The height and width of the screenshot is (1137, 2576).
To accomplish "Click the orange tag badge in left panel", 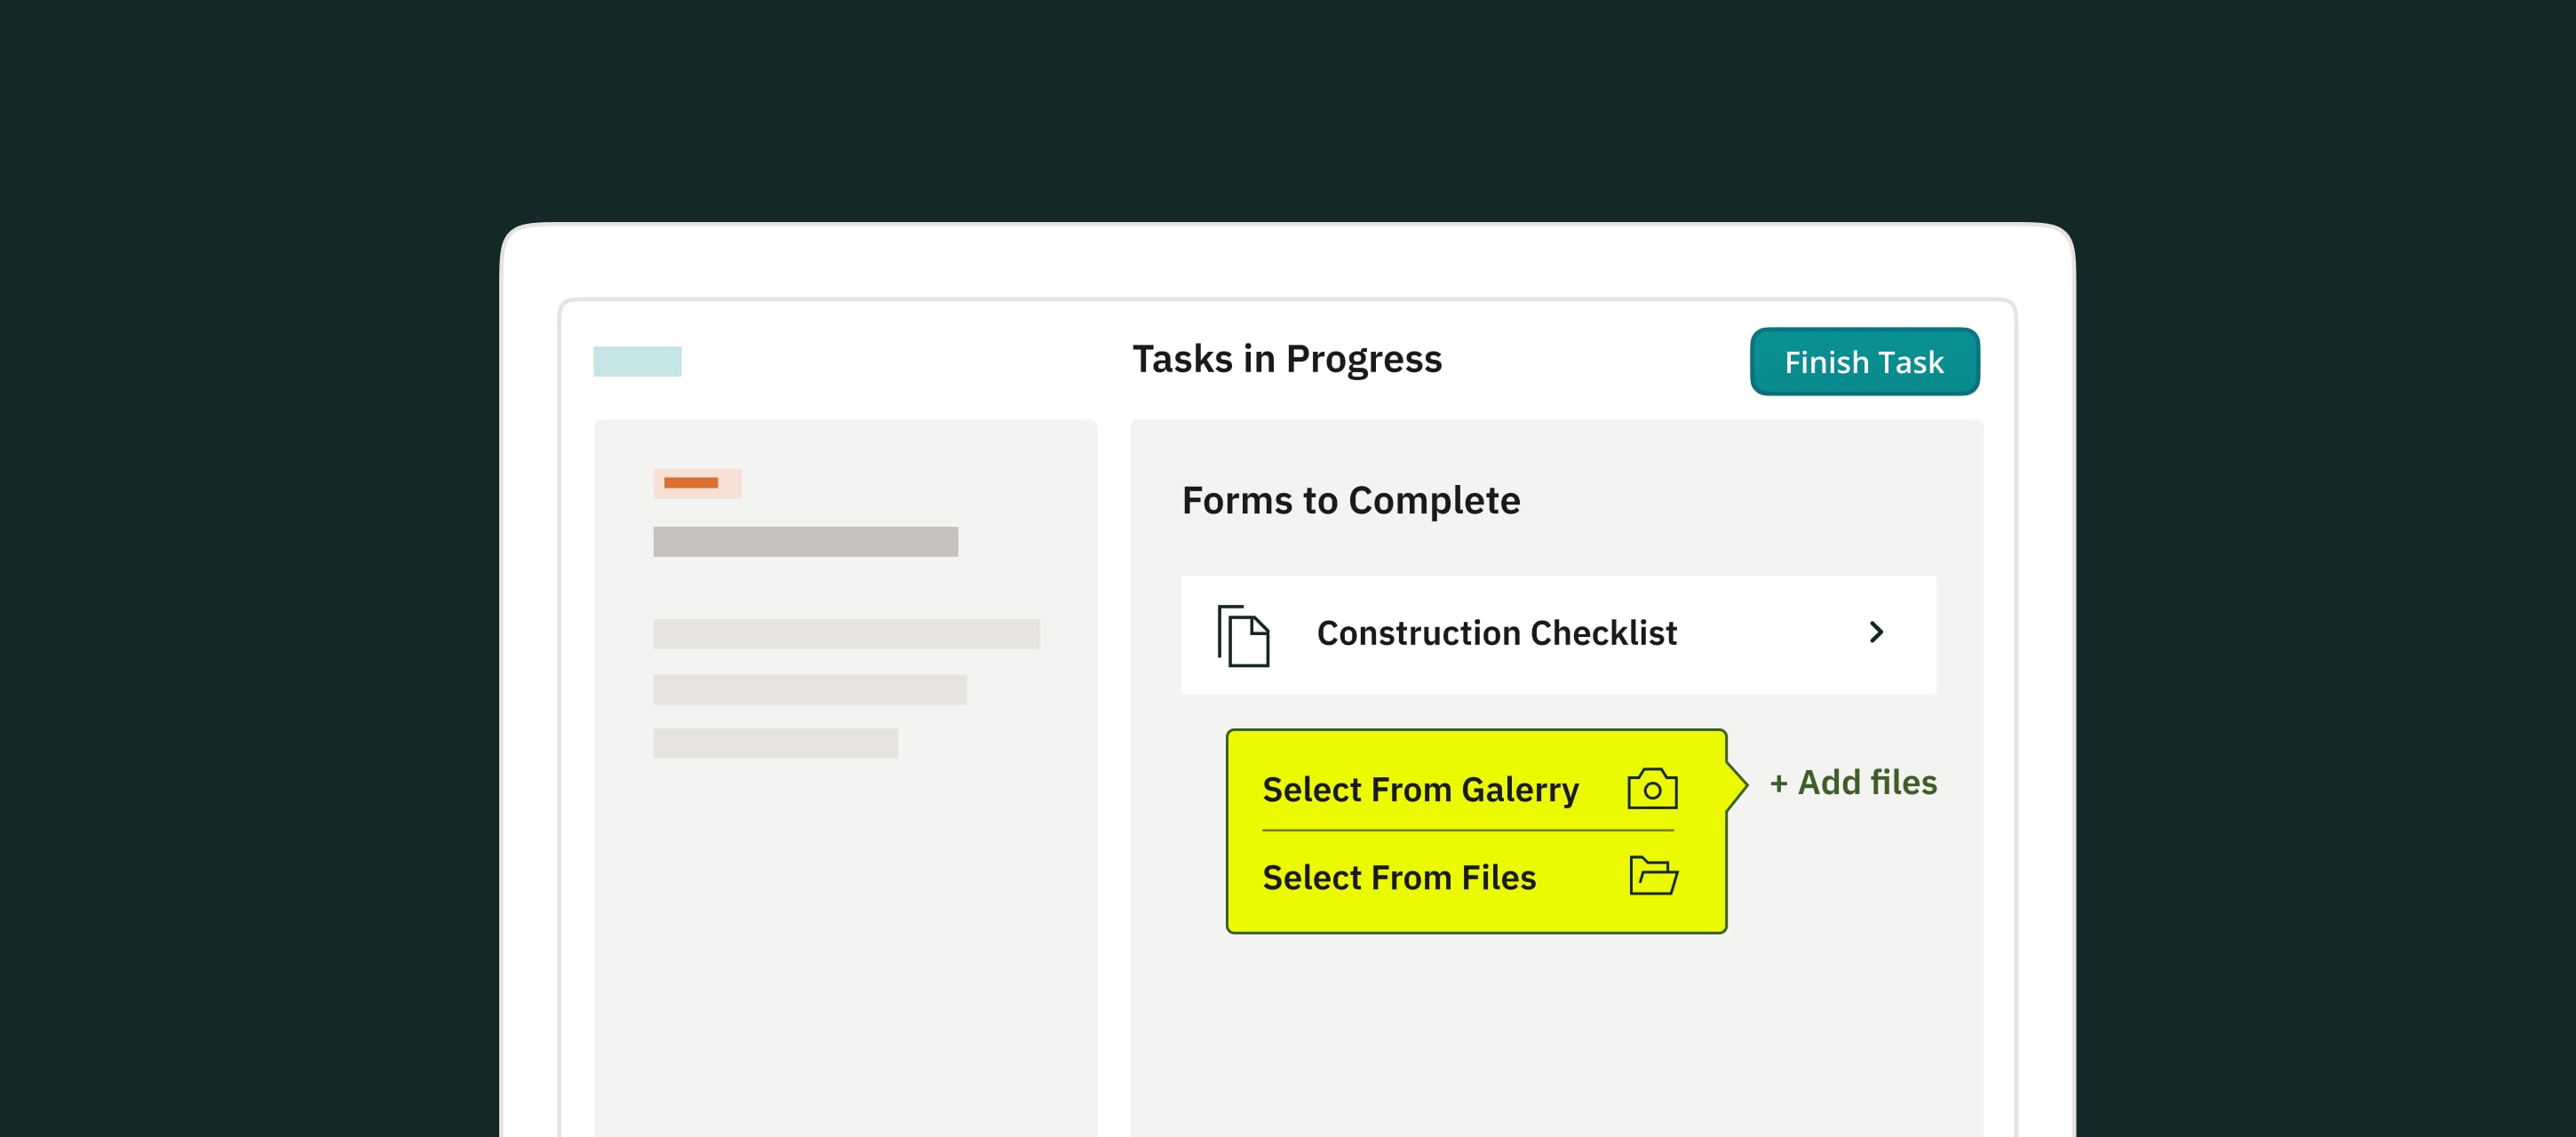I will coord(697,483).
